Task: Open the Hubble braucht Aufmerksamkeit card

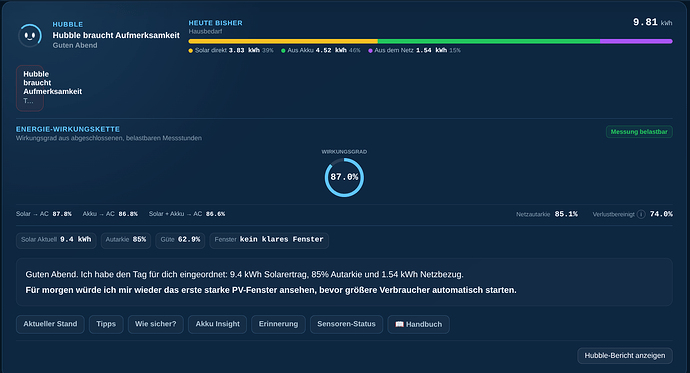Action: coord(30,88)
